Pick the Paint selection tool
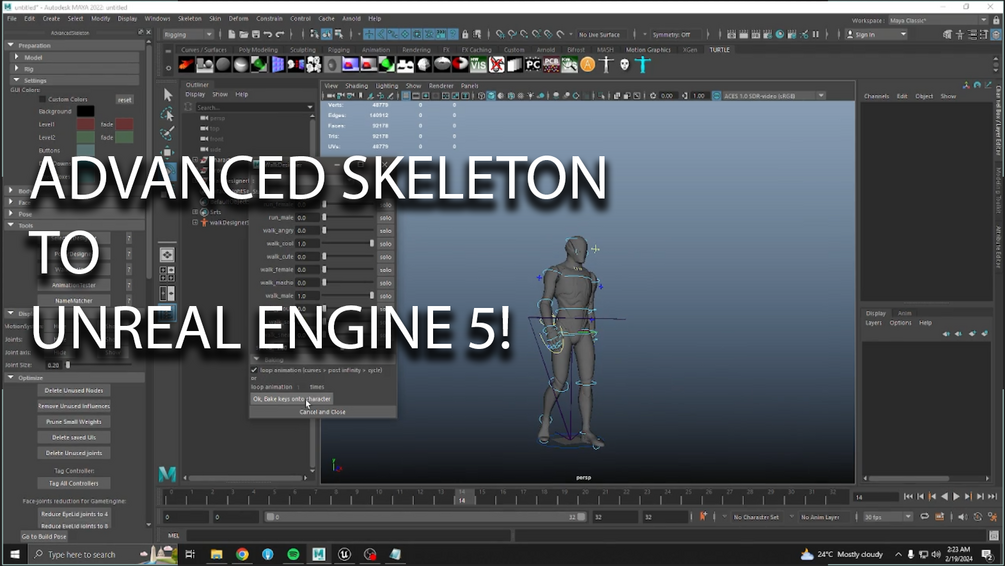The height and width of the screenshot is (566, 1005). (x=167, y=133)
